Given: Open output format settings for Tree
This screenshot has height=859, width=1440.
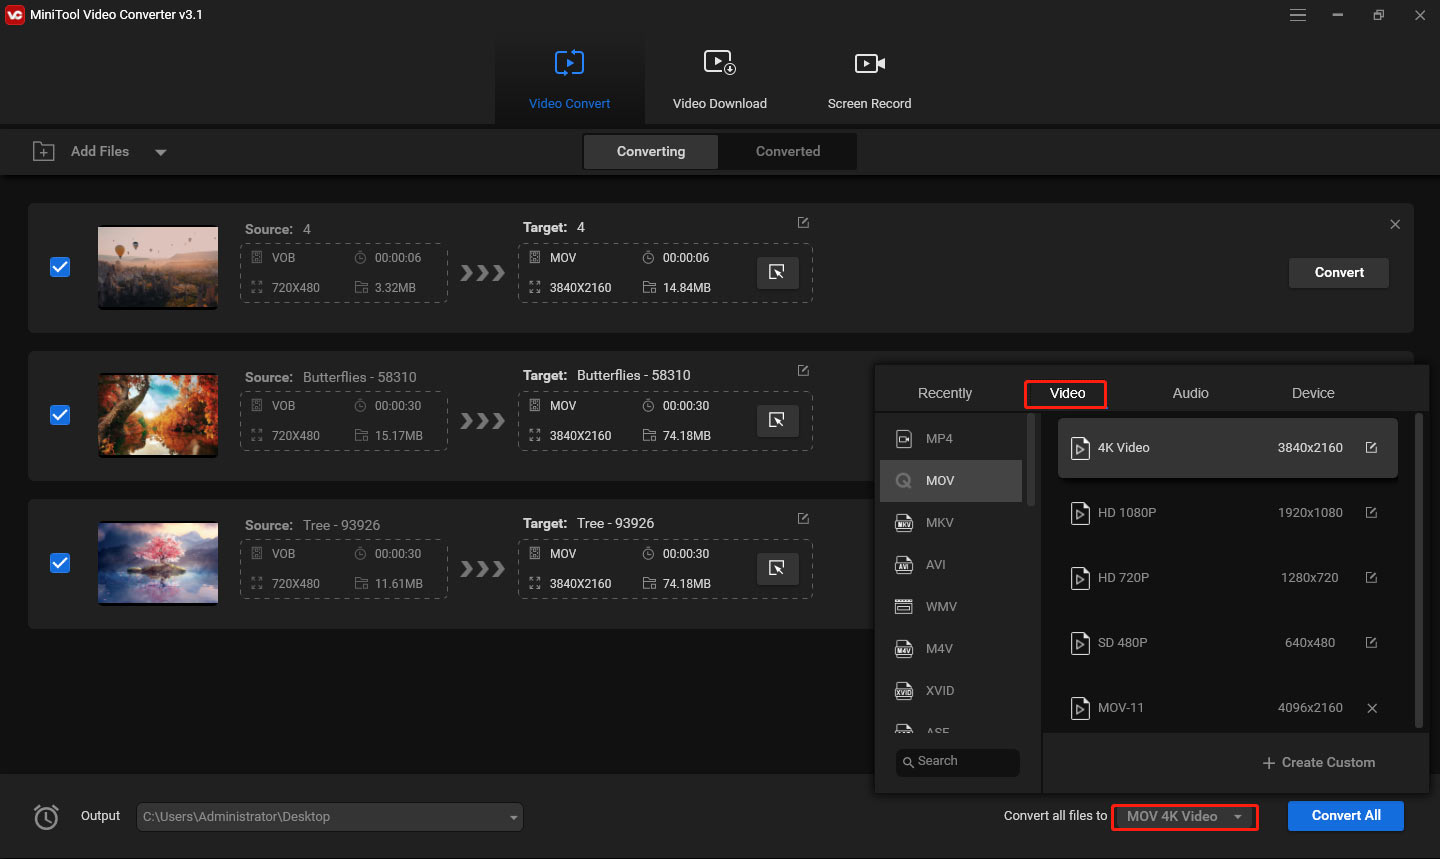Looking at the screenshot, I should point(777,568).
